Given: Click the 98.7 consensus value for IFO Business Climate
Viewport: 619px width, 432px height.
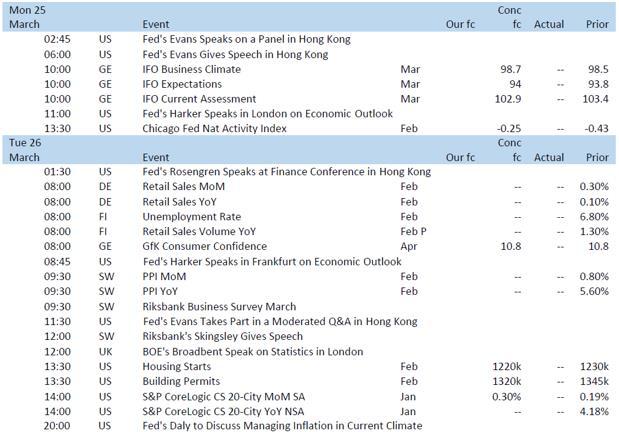Looking at the screenshot, I should [510, 70].
